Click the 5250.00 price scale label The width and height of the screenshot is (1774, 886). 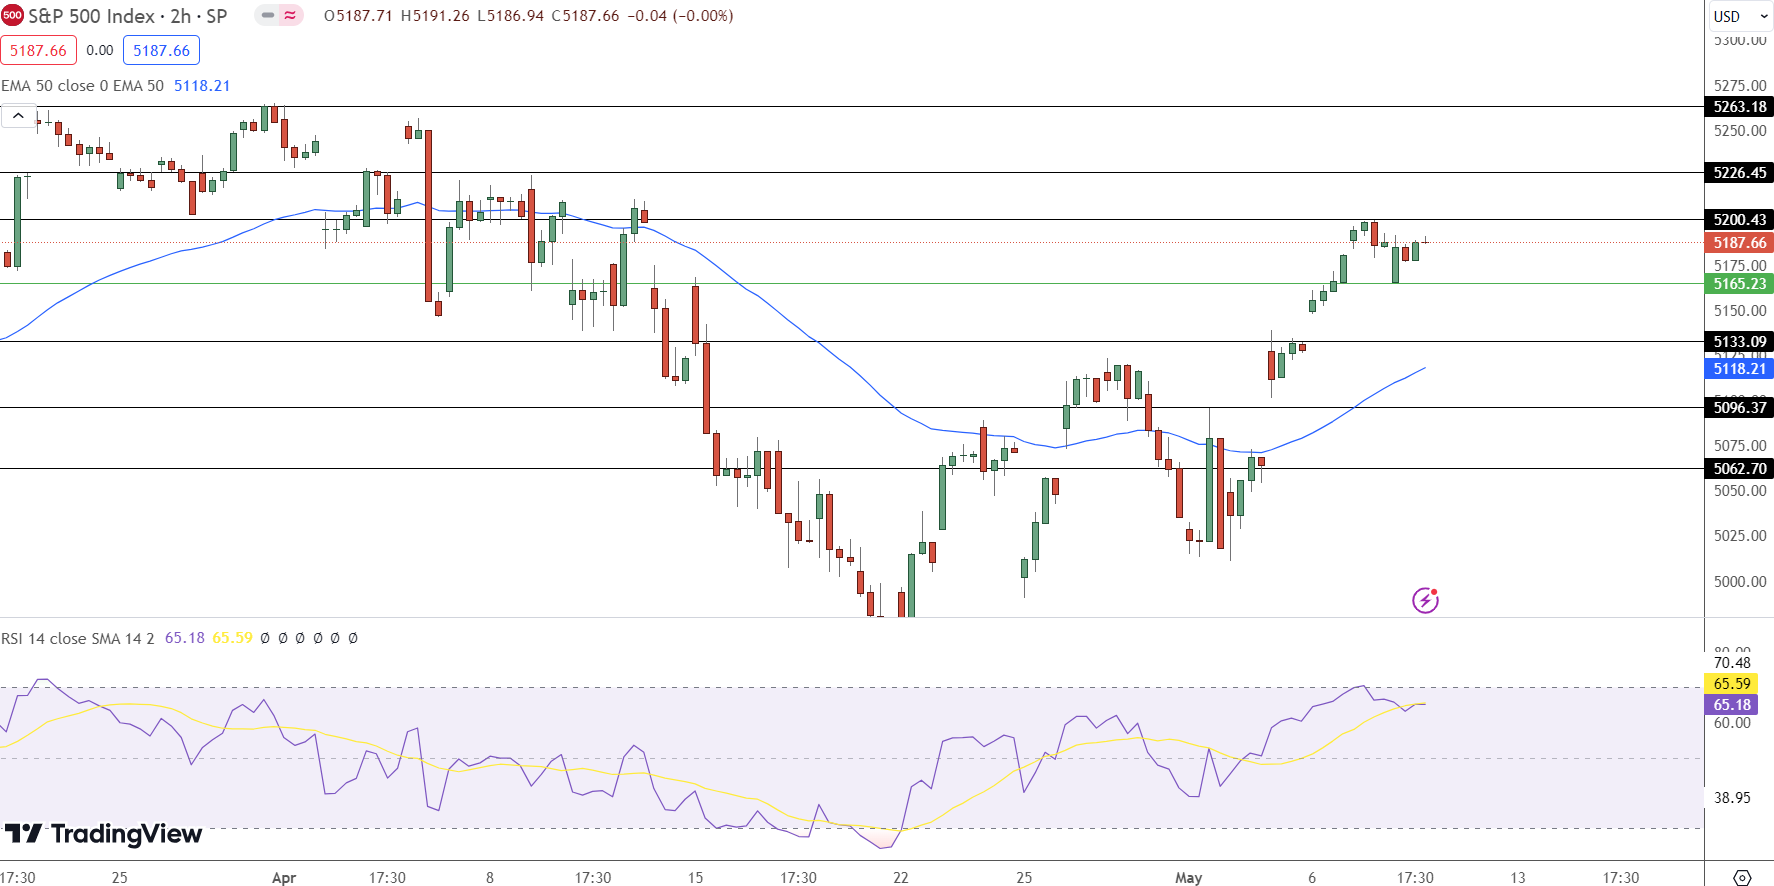[x=1740, y=131]
